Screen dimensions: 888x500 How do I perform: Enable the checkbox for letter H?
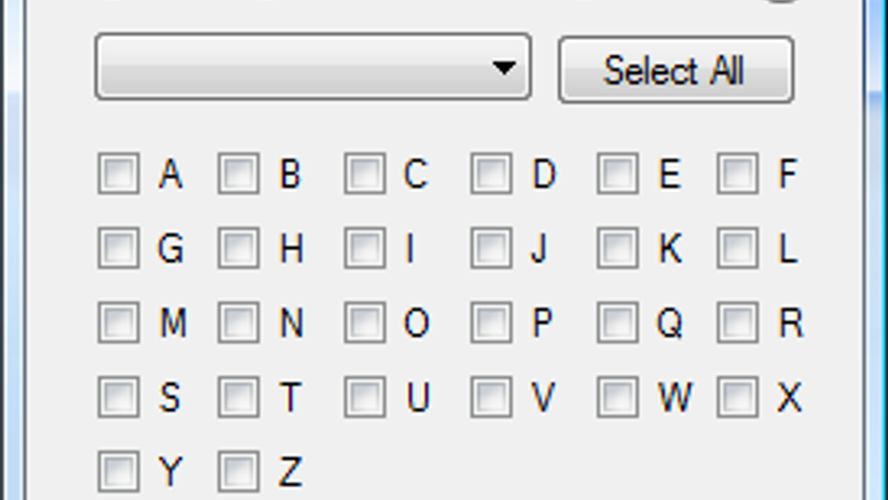[x=238, y=248]
